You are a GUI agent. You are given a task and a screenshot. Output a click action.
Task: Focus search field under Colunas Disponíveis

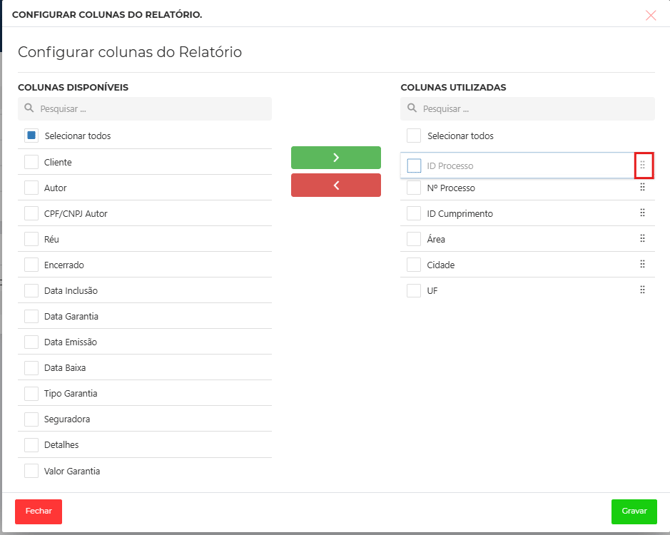(x=150, y=109)
